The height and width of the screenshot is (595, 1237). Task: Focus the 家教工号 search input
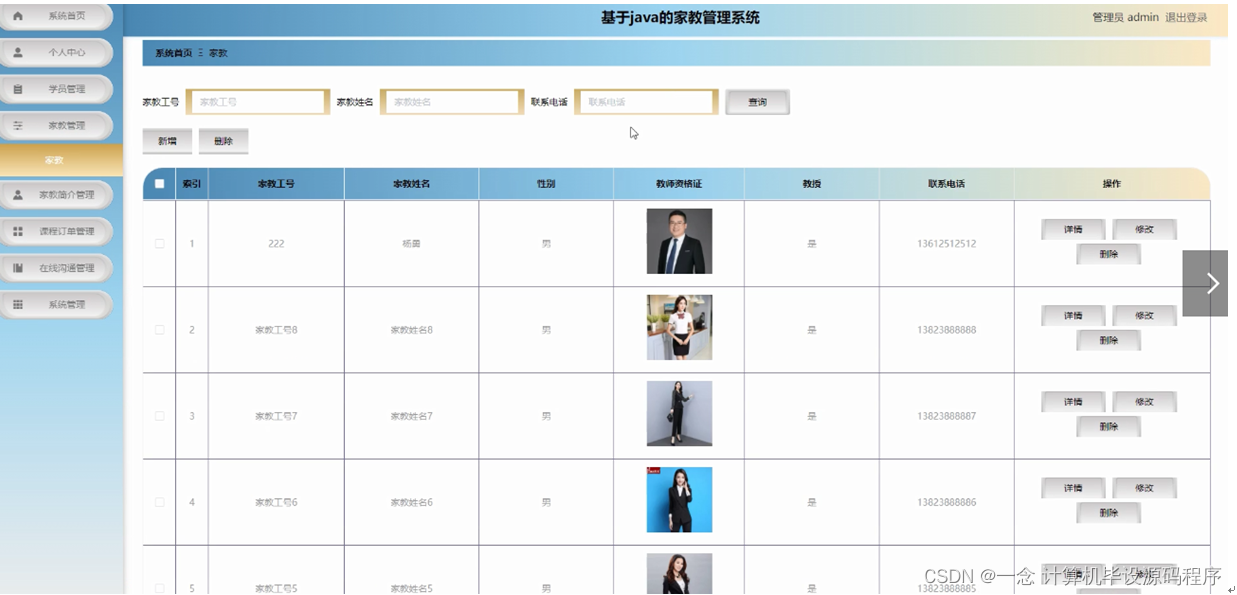[258, 102]
